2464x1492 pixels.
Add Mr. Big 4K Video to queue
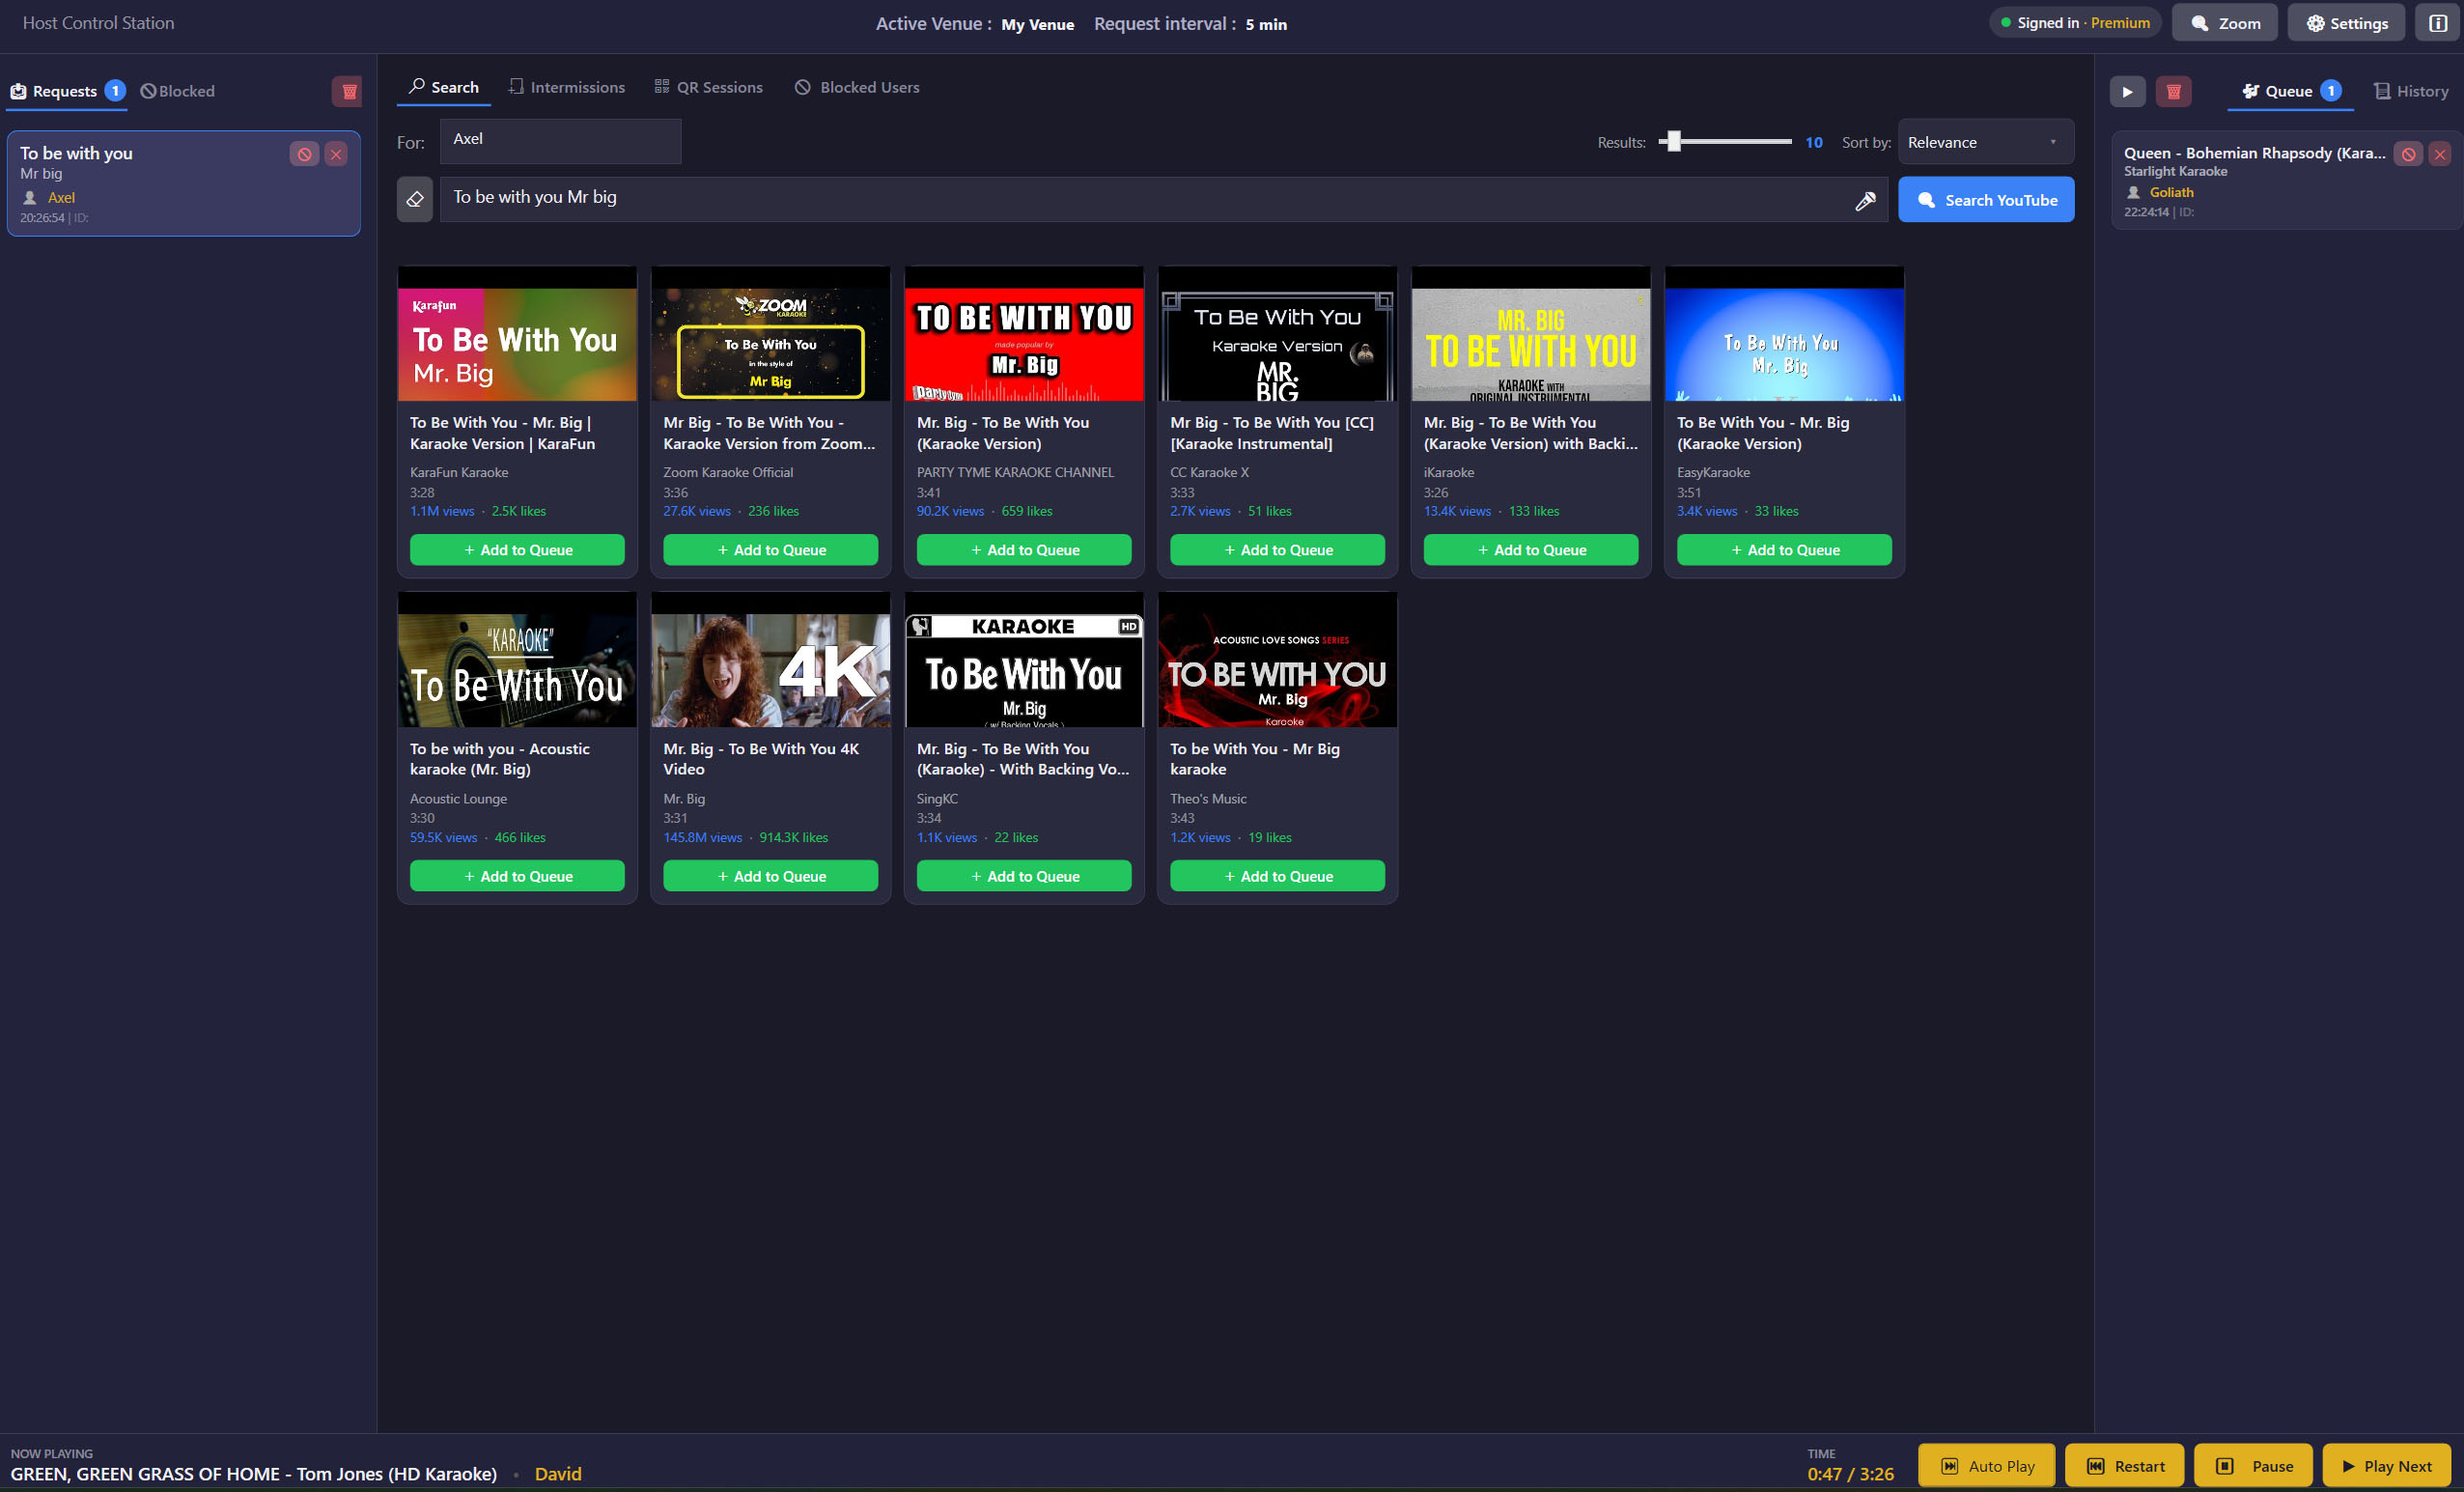tap(771, 876)
